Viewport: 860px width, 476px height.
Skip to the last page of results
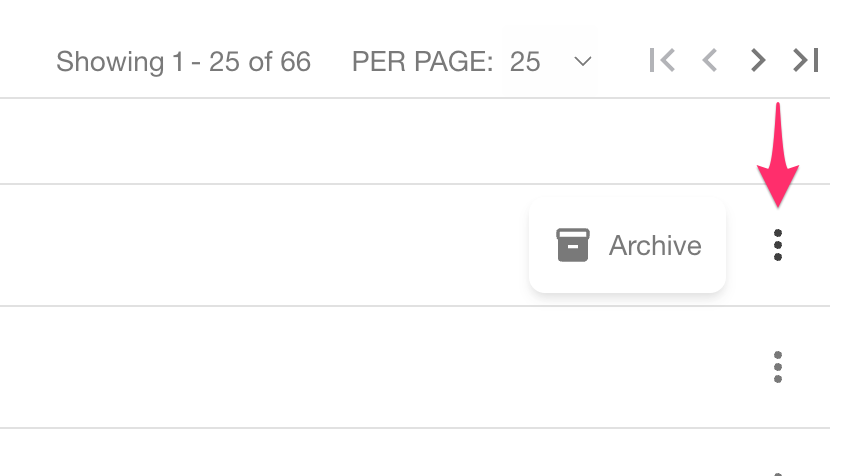pyautogui.click(x=805, y=60)
